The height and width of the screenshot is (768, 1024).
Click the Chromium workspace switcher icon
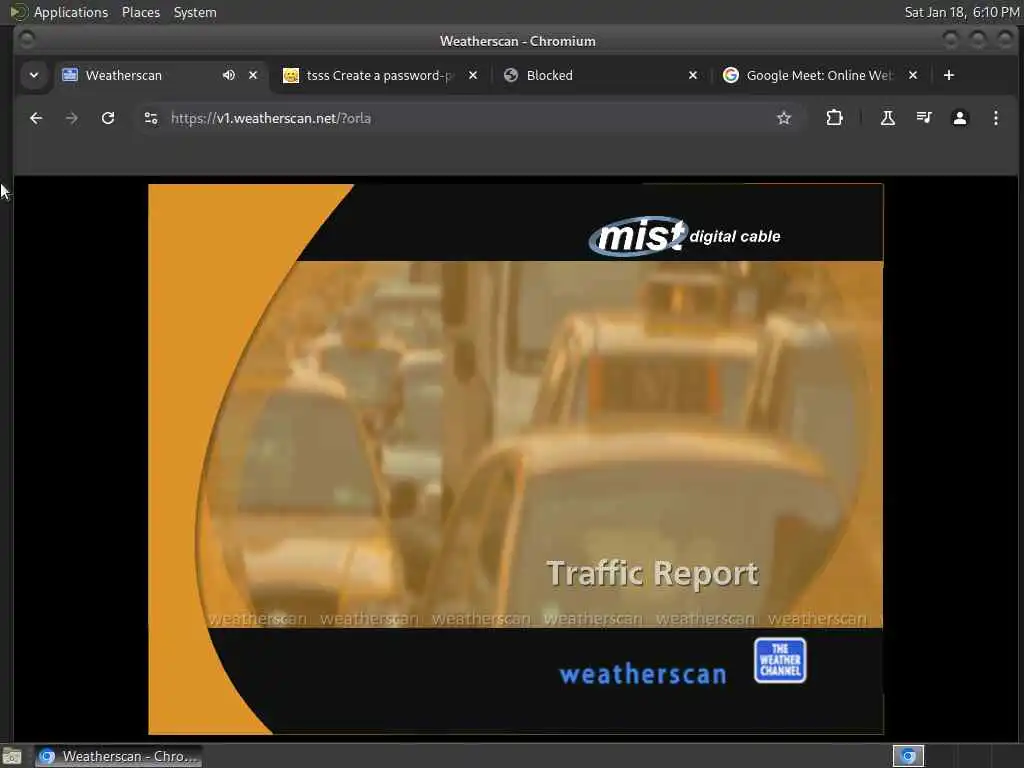(908, 756)
